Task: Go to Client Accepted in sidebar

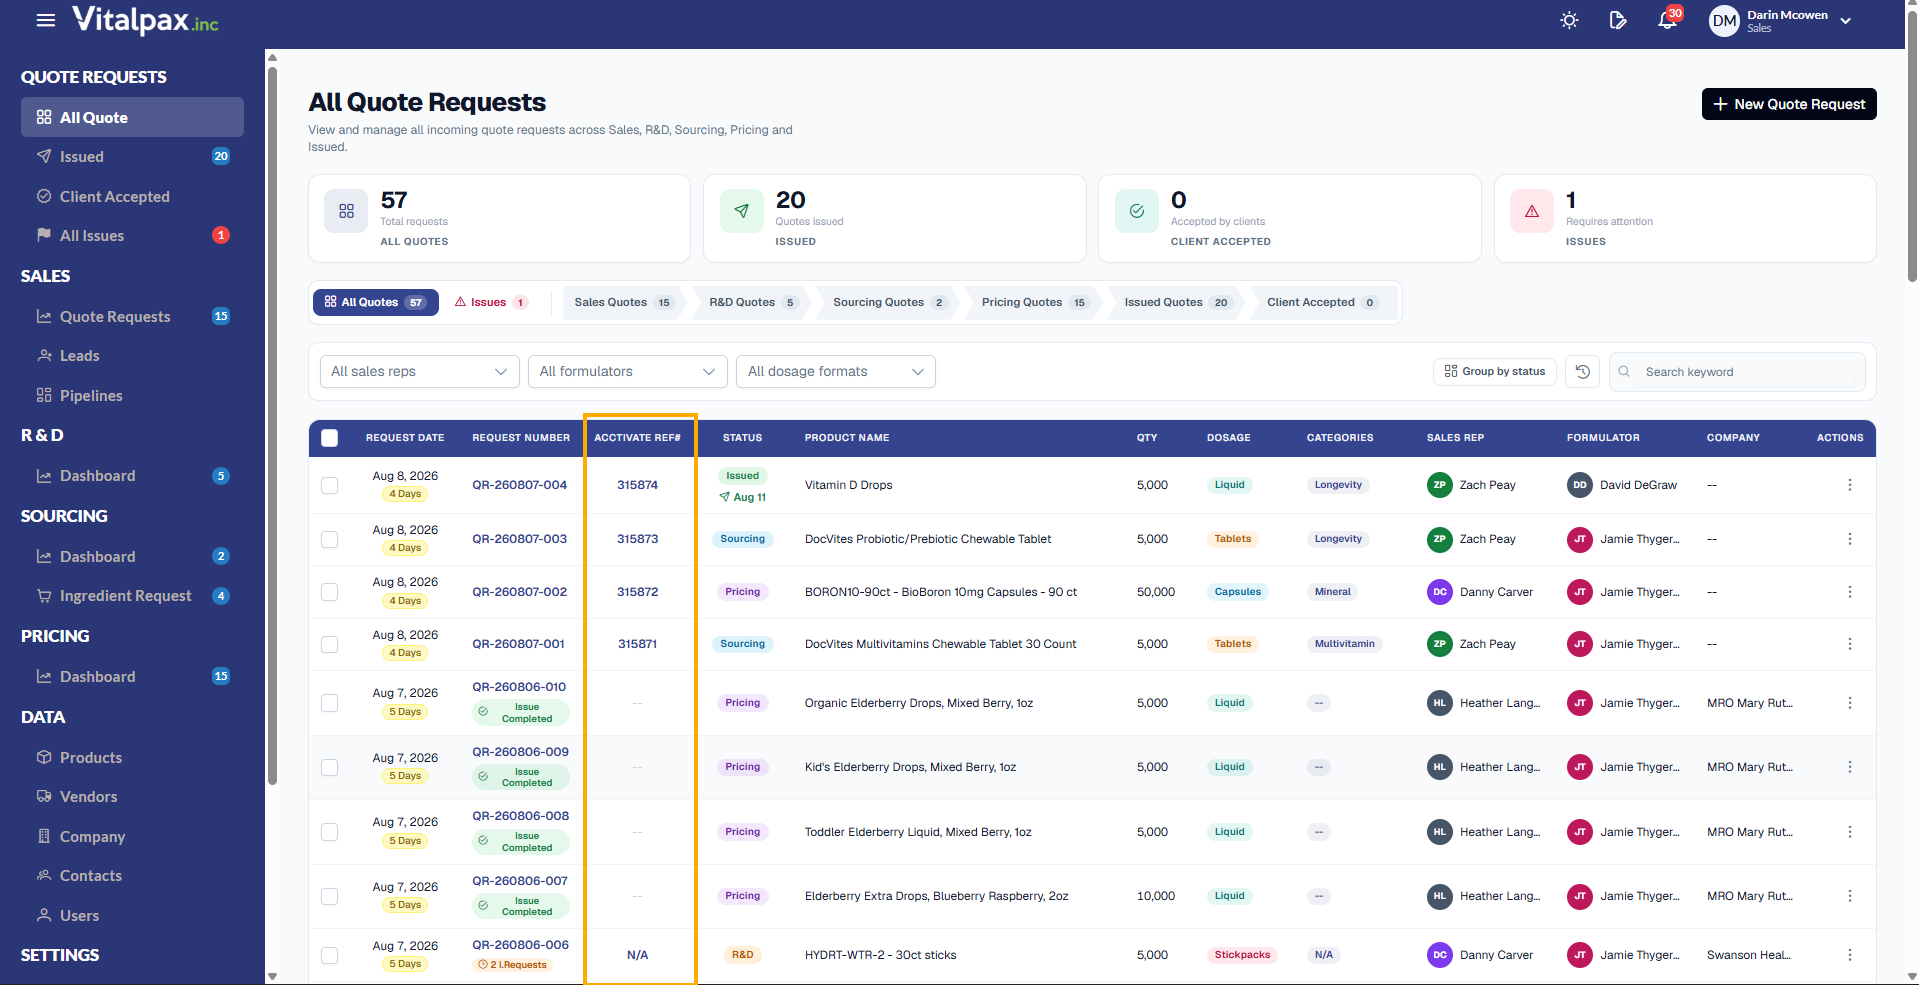Action: pos(132,197)
